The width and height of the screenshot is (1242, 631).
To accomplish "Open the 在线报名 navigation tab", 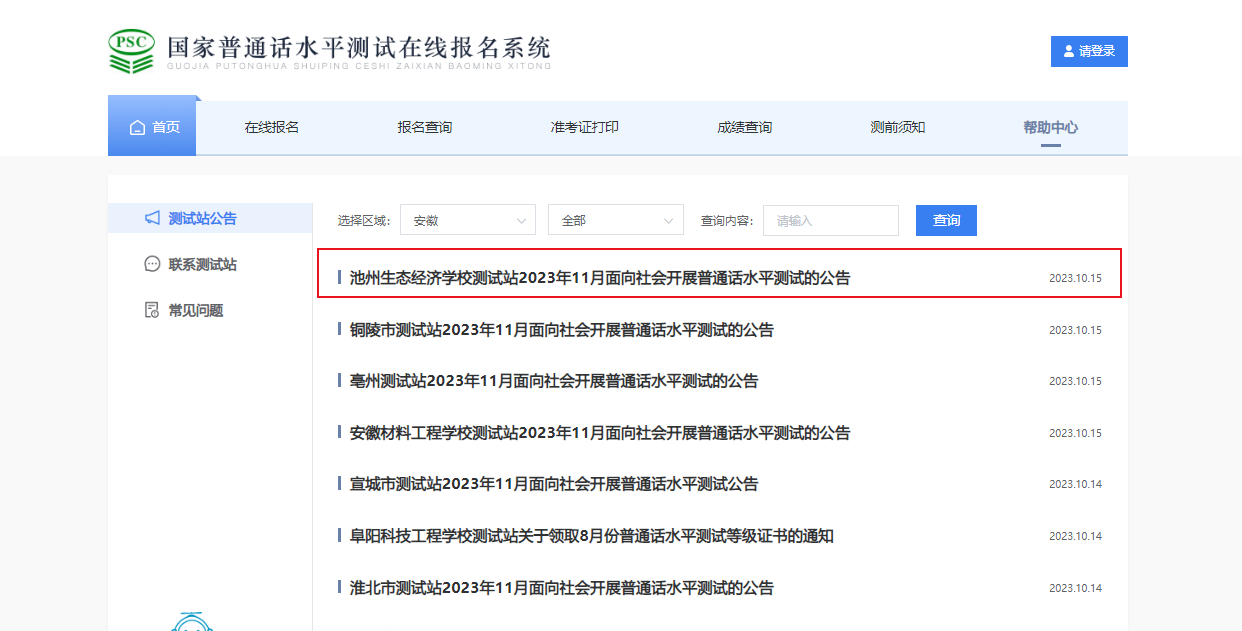I will point(272,127).
